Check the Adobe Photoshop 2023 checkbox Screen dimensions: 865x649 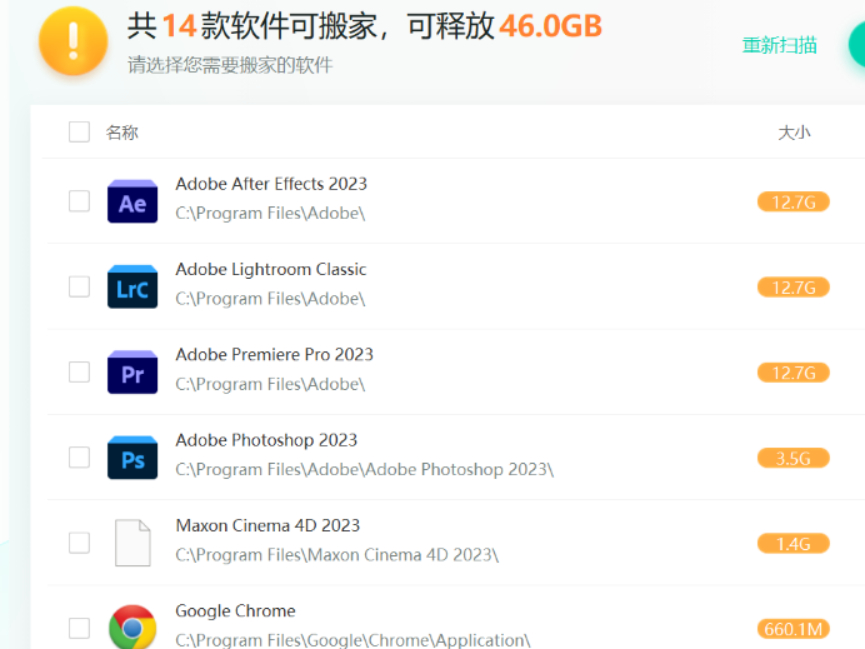coord(79,458)
